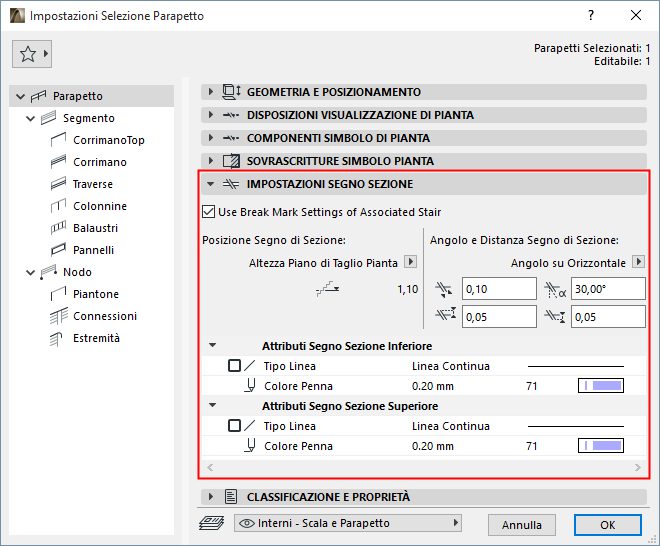Image resolution: width=660 pixels, height=546 pixels.
Task: Select the CorrimanoTop tree icon
Action: pos(57,140)
